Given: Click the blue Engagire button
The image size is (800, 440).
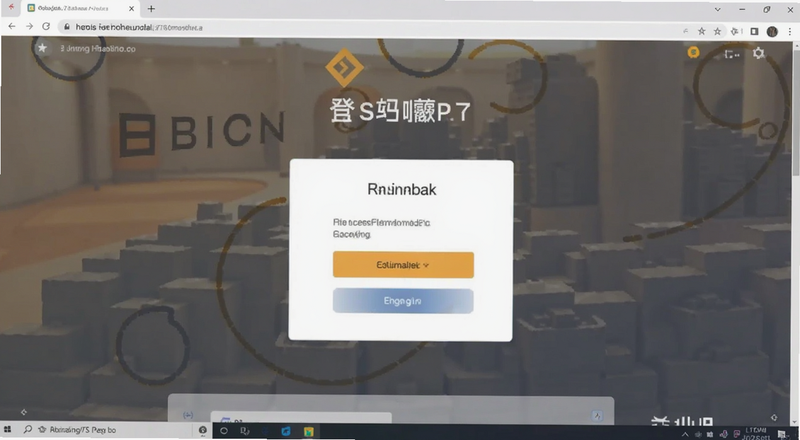Looking at the screenshot, I should (x=403, y=301).
